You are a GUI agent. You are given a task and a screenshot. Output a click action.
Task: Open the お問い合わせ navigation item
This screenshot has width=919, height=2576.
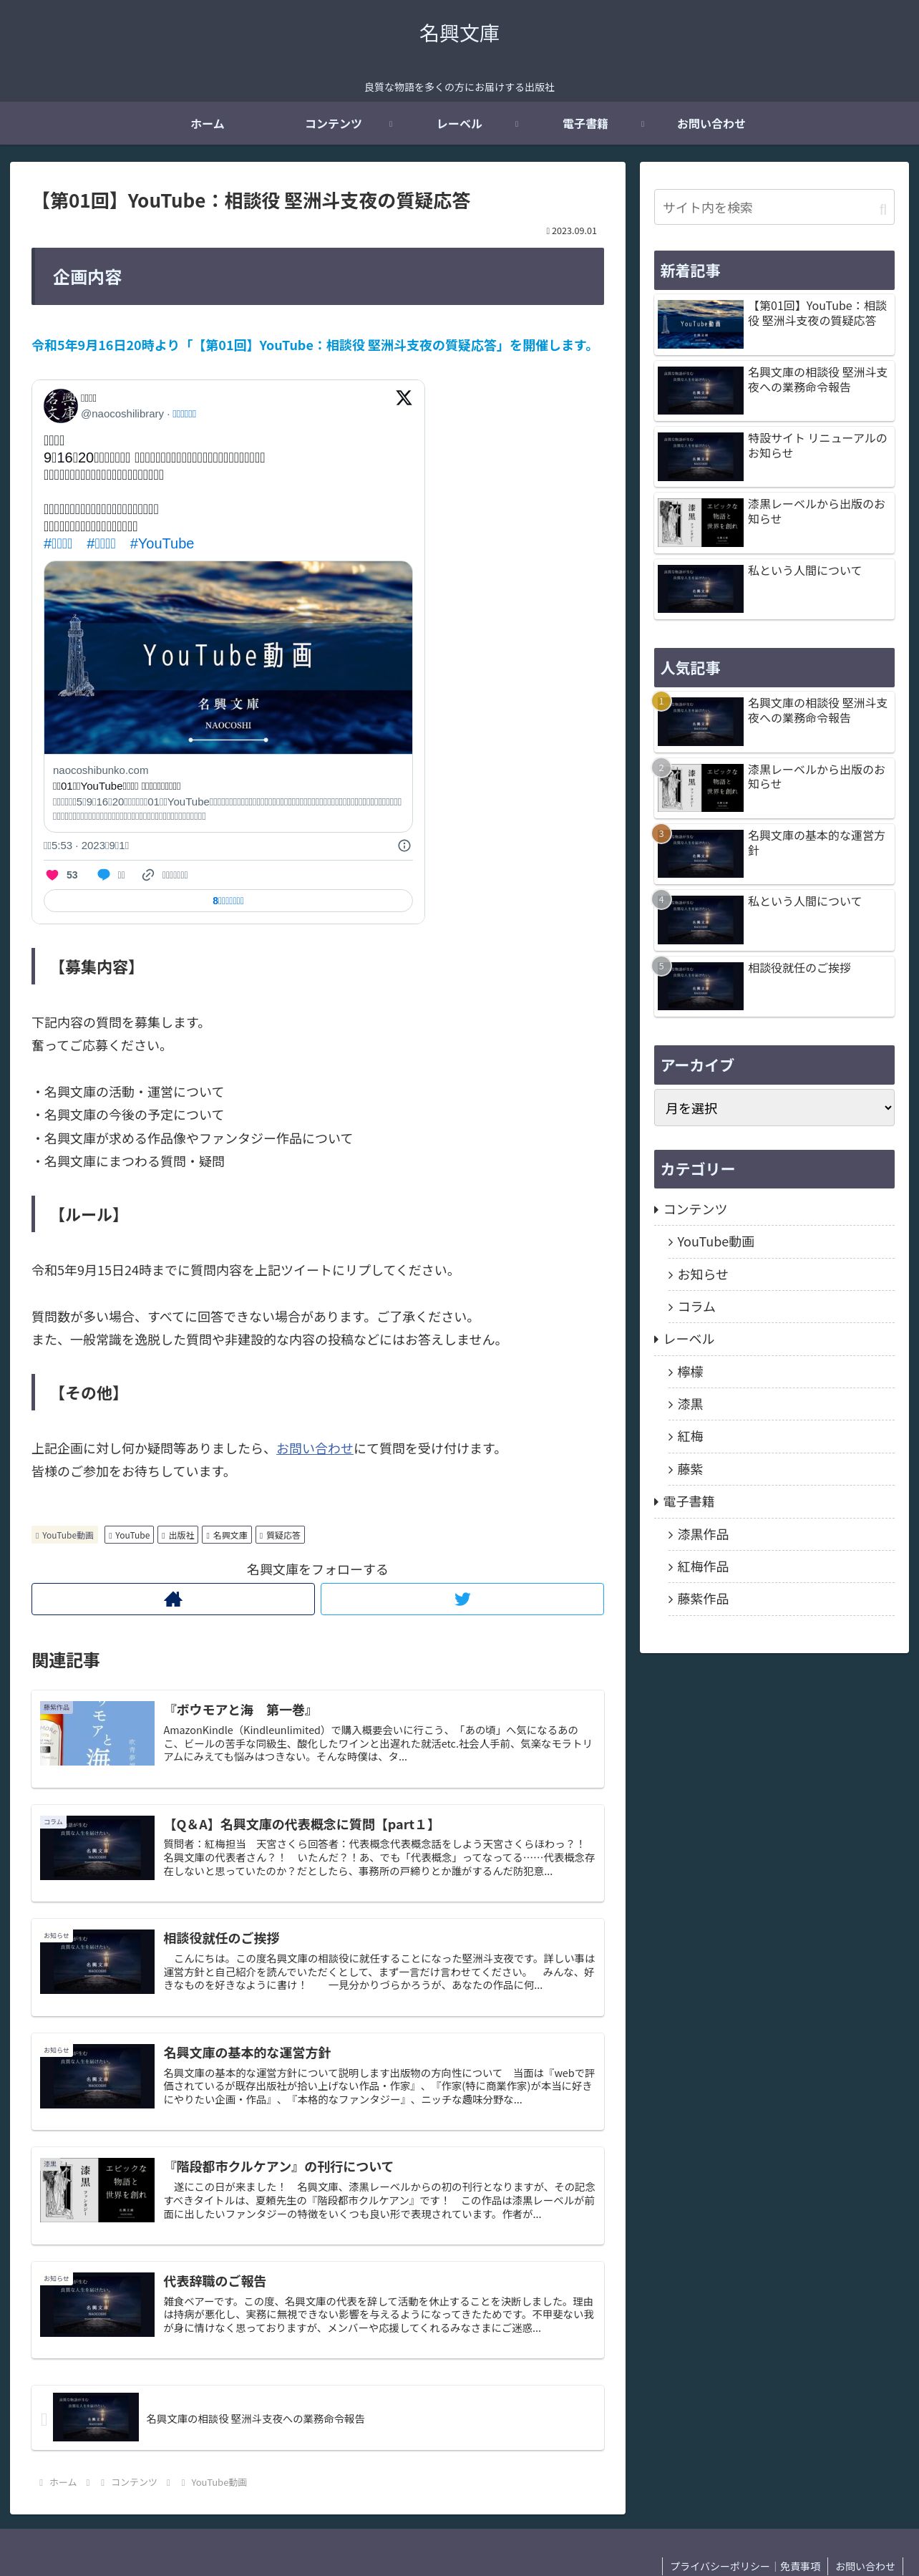pos(711,124)
